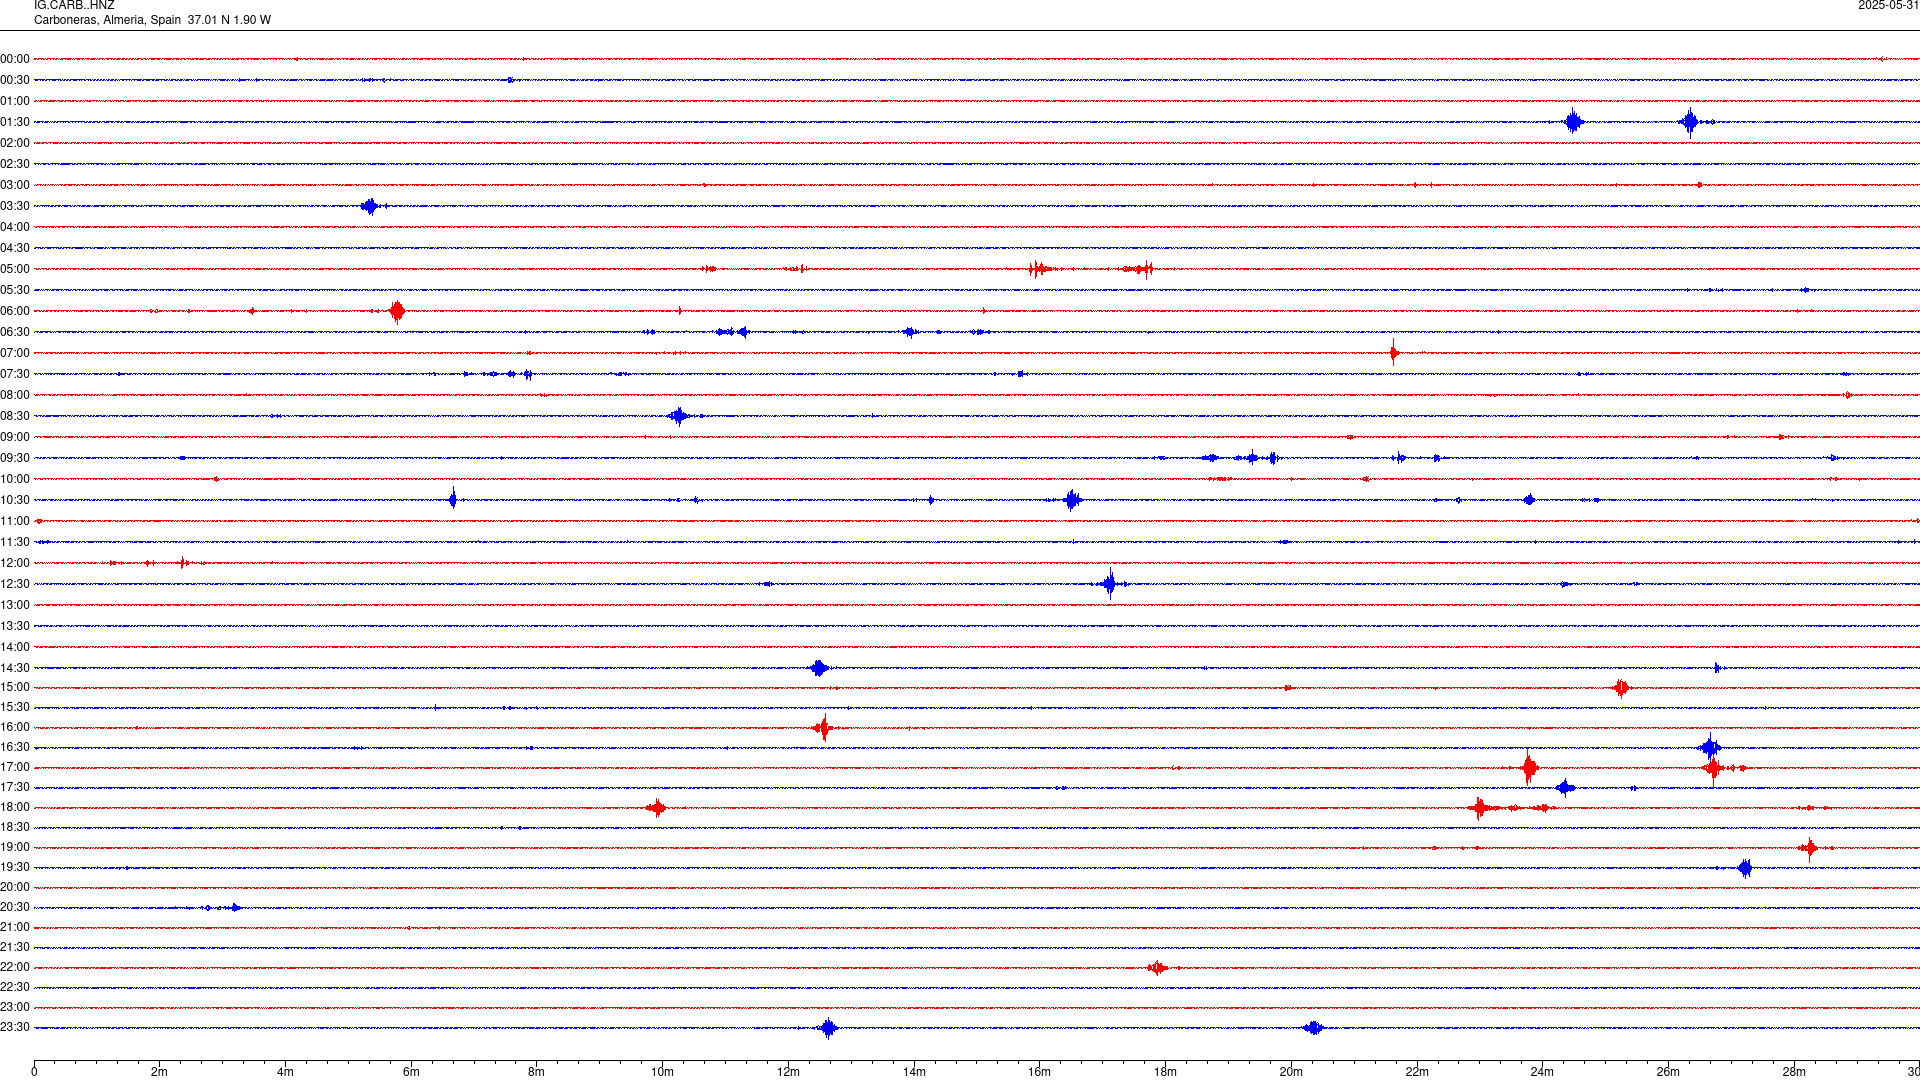Click the station code IG.CARB..HNZ

pos(74,5)
